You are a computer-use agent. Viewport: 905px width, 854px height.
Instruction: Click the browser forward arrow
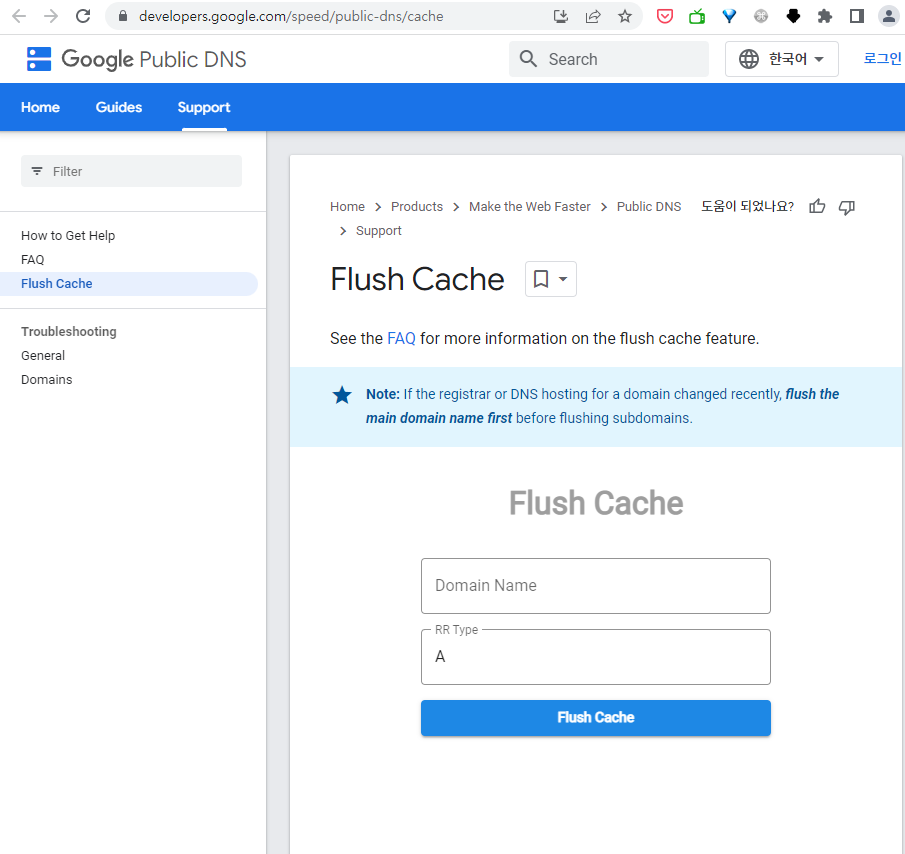[51, 16]
